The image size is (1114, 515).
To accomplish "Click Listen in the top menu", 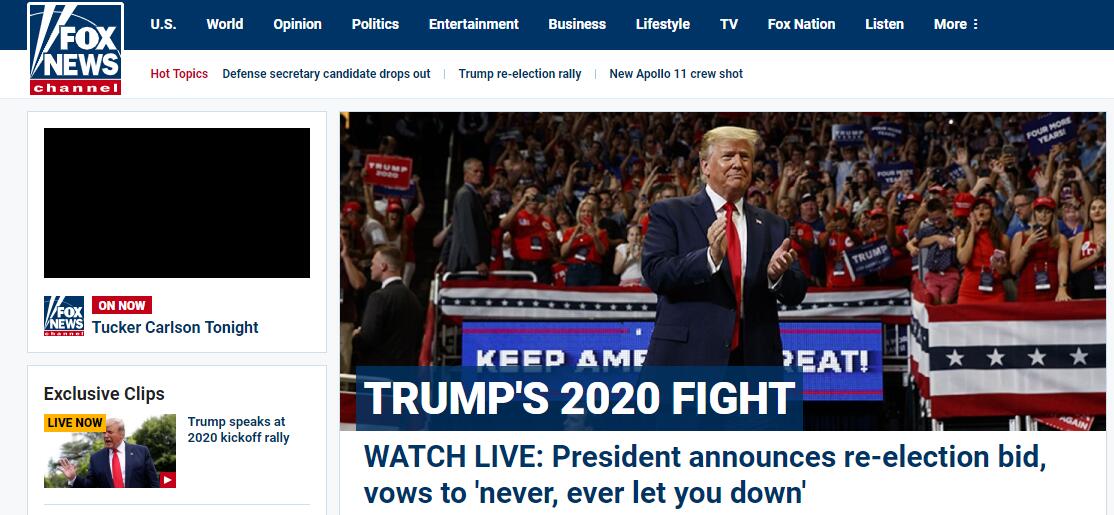I will [x=885, y=24].
